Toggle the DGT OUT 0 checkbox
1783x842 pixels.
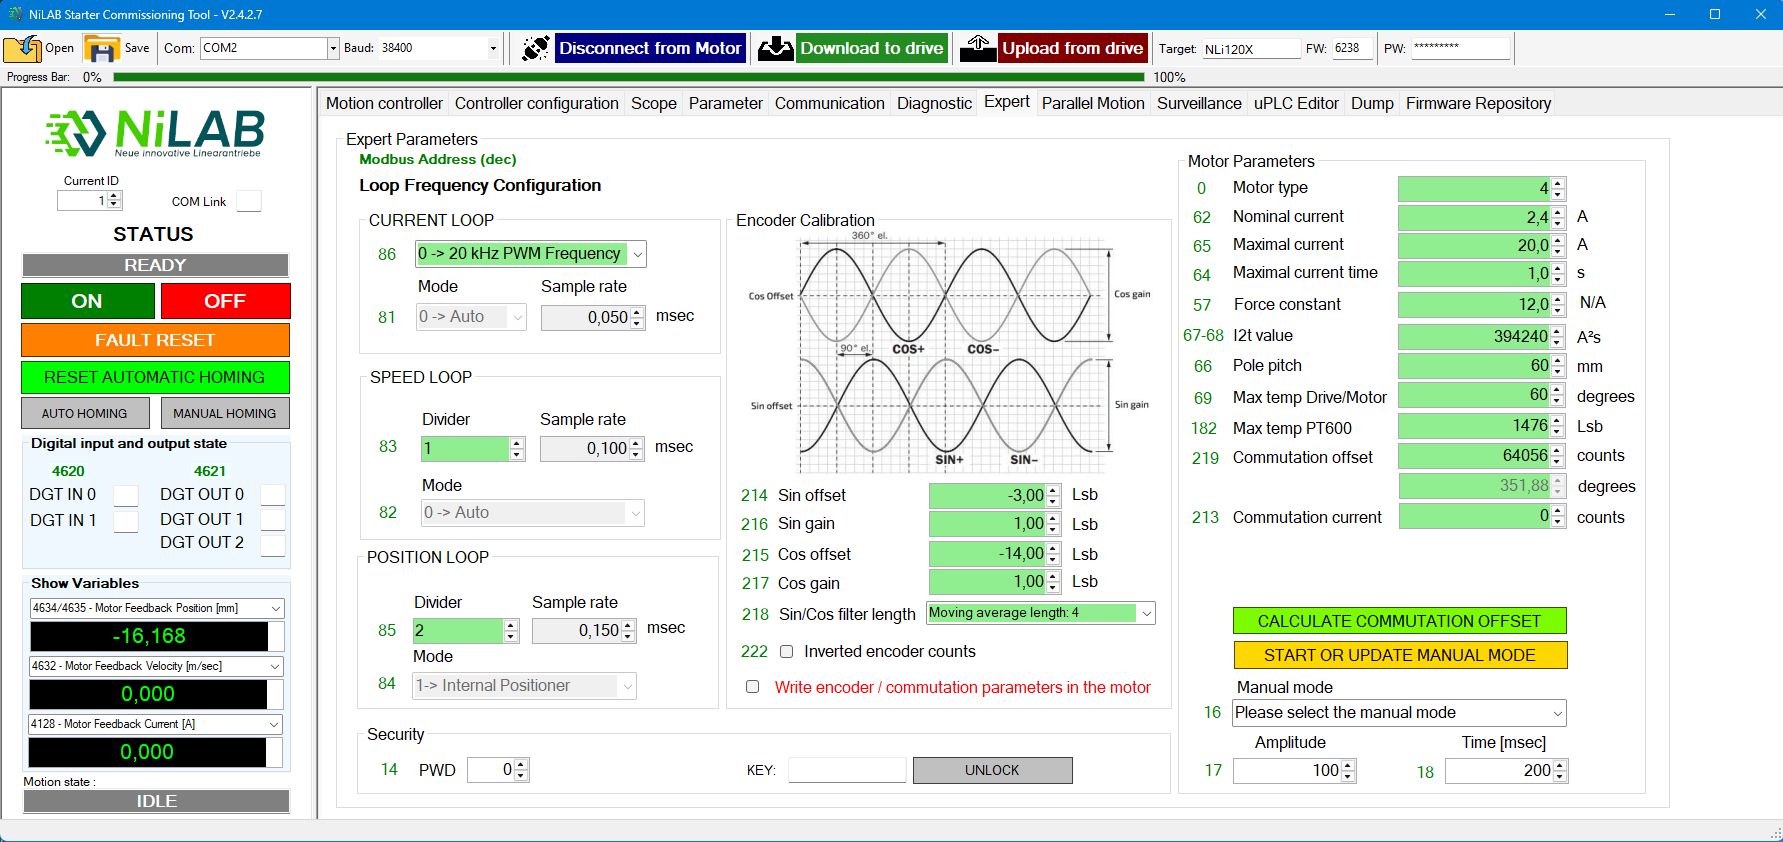click(x=272, y=495)
